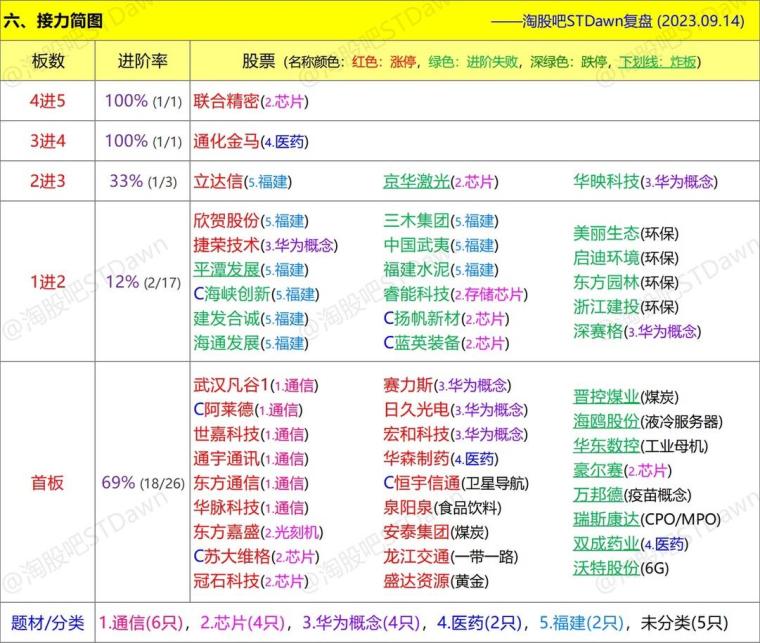
Task: Select the stock C海峡创新
Action: pos(231,294)
